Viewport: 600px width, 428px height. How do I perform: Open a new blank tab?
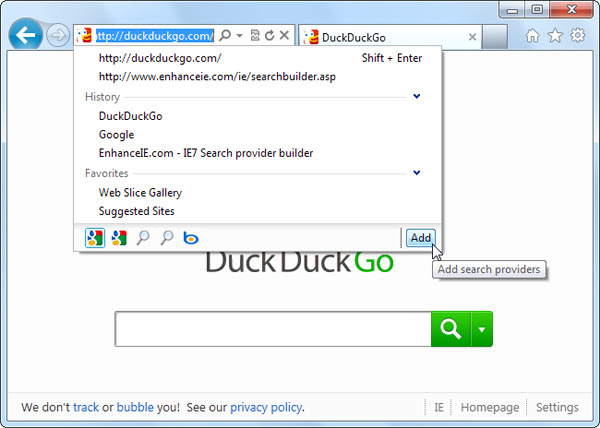point(494,37)
